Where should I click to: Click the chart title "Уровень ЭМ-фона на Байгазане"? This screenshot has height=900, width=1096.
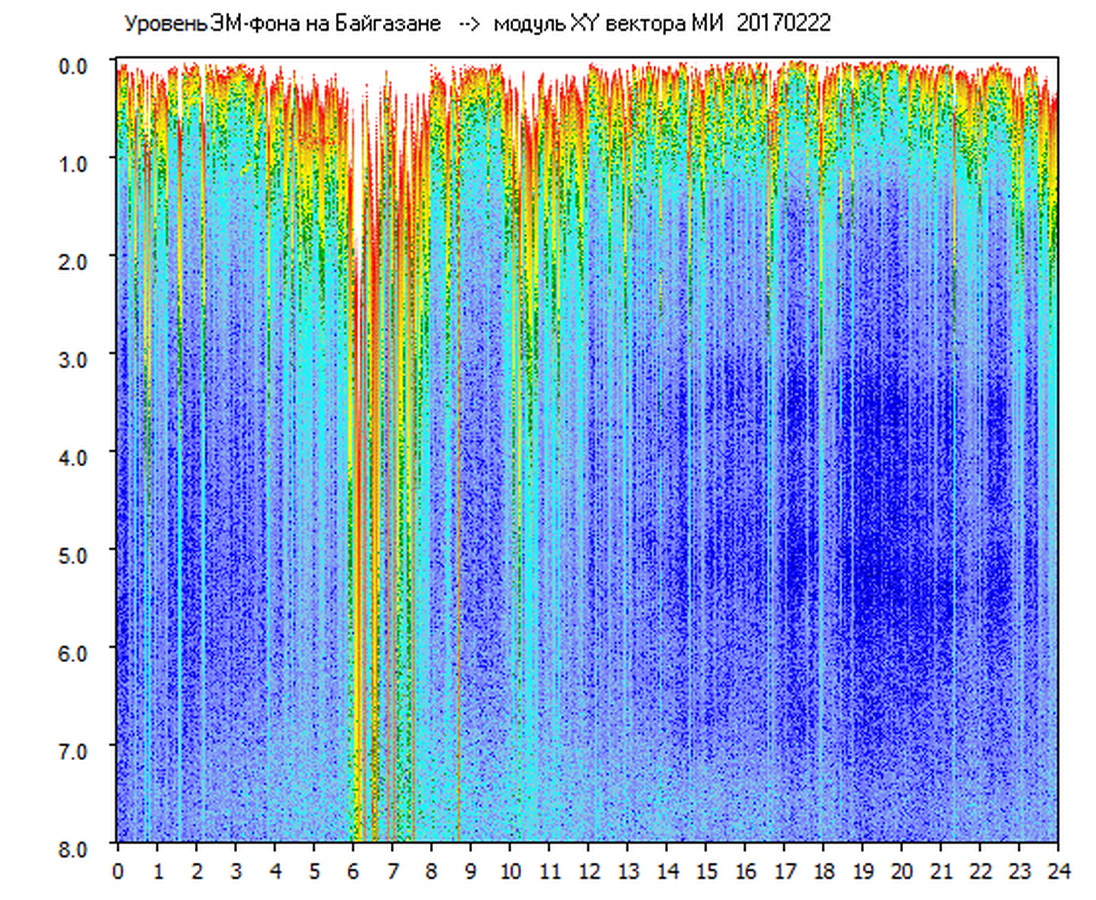(282, 25)
